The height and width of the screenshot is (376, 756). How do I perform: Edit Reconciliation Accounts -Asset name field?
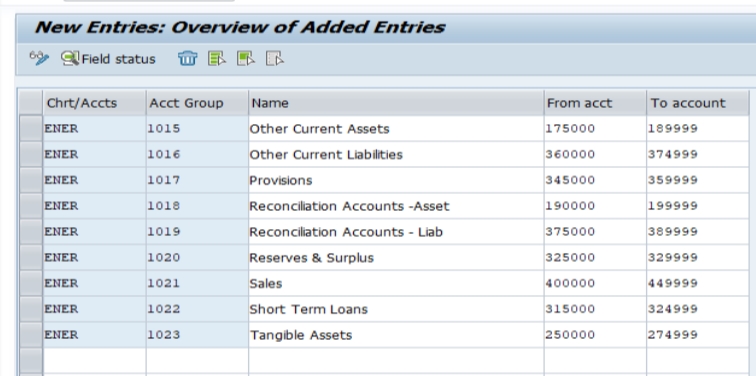[396, 206]
